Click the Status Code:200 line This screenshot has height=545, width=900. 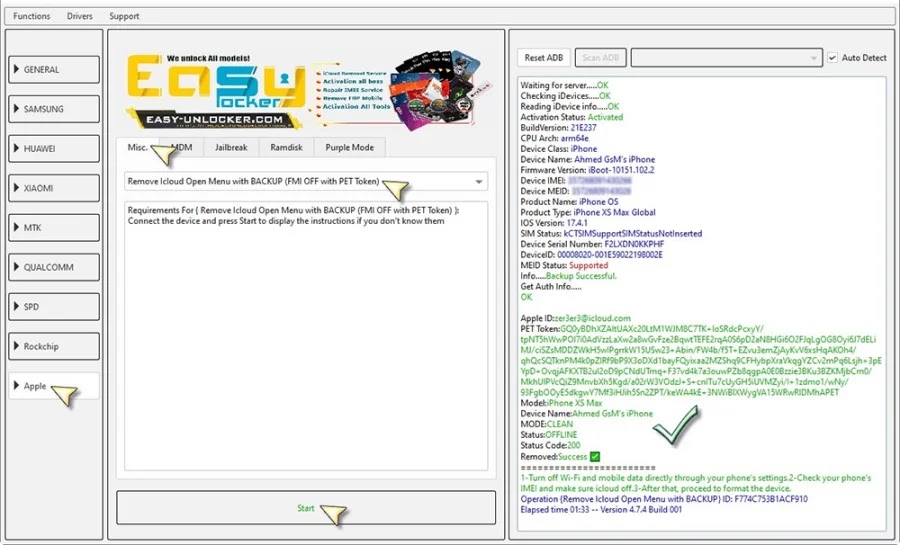tap(550, 445)
